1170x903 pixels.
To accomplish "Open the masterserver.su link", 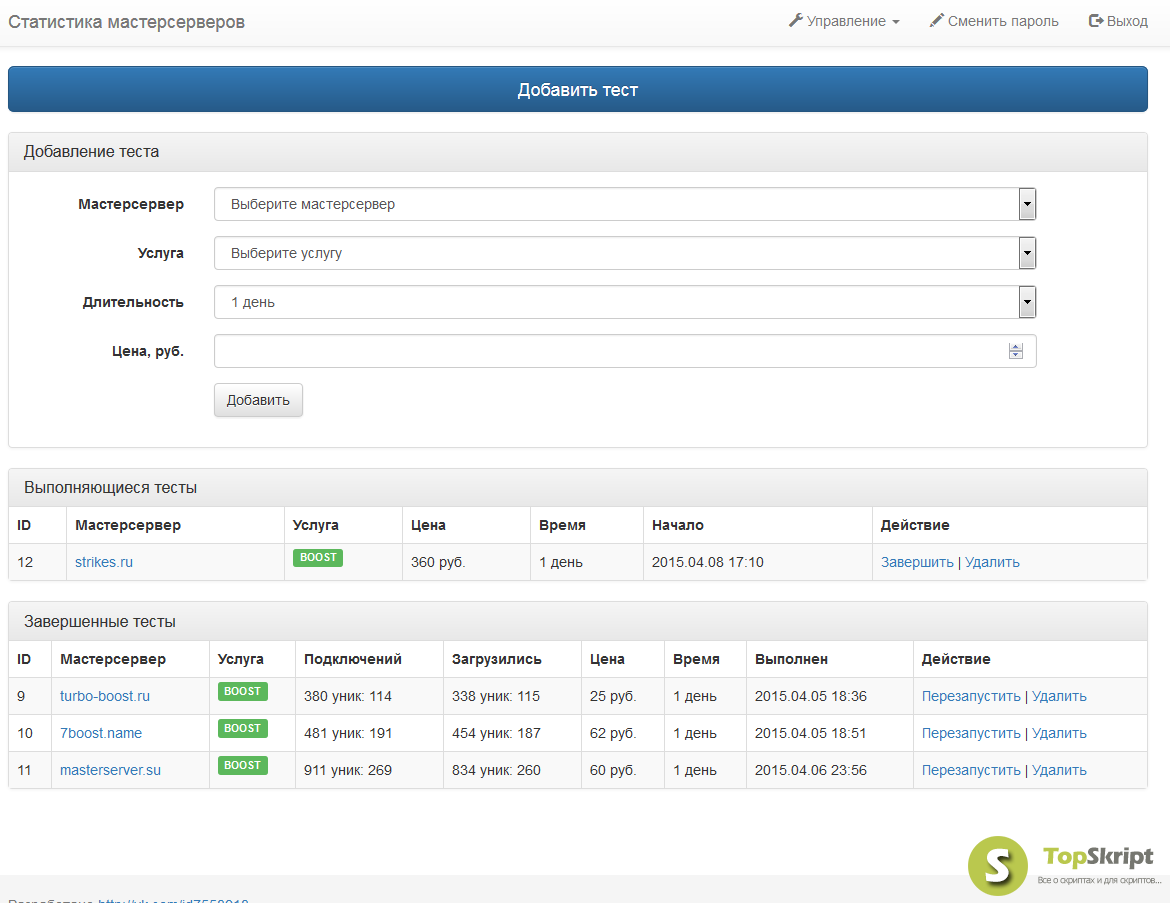I will [x=110, y=770].
